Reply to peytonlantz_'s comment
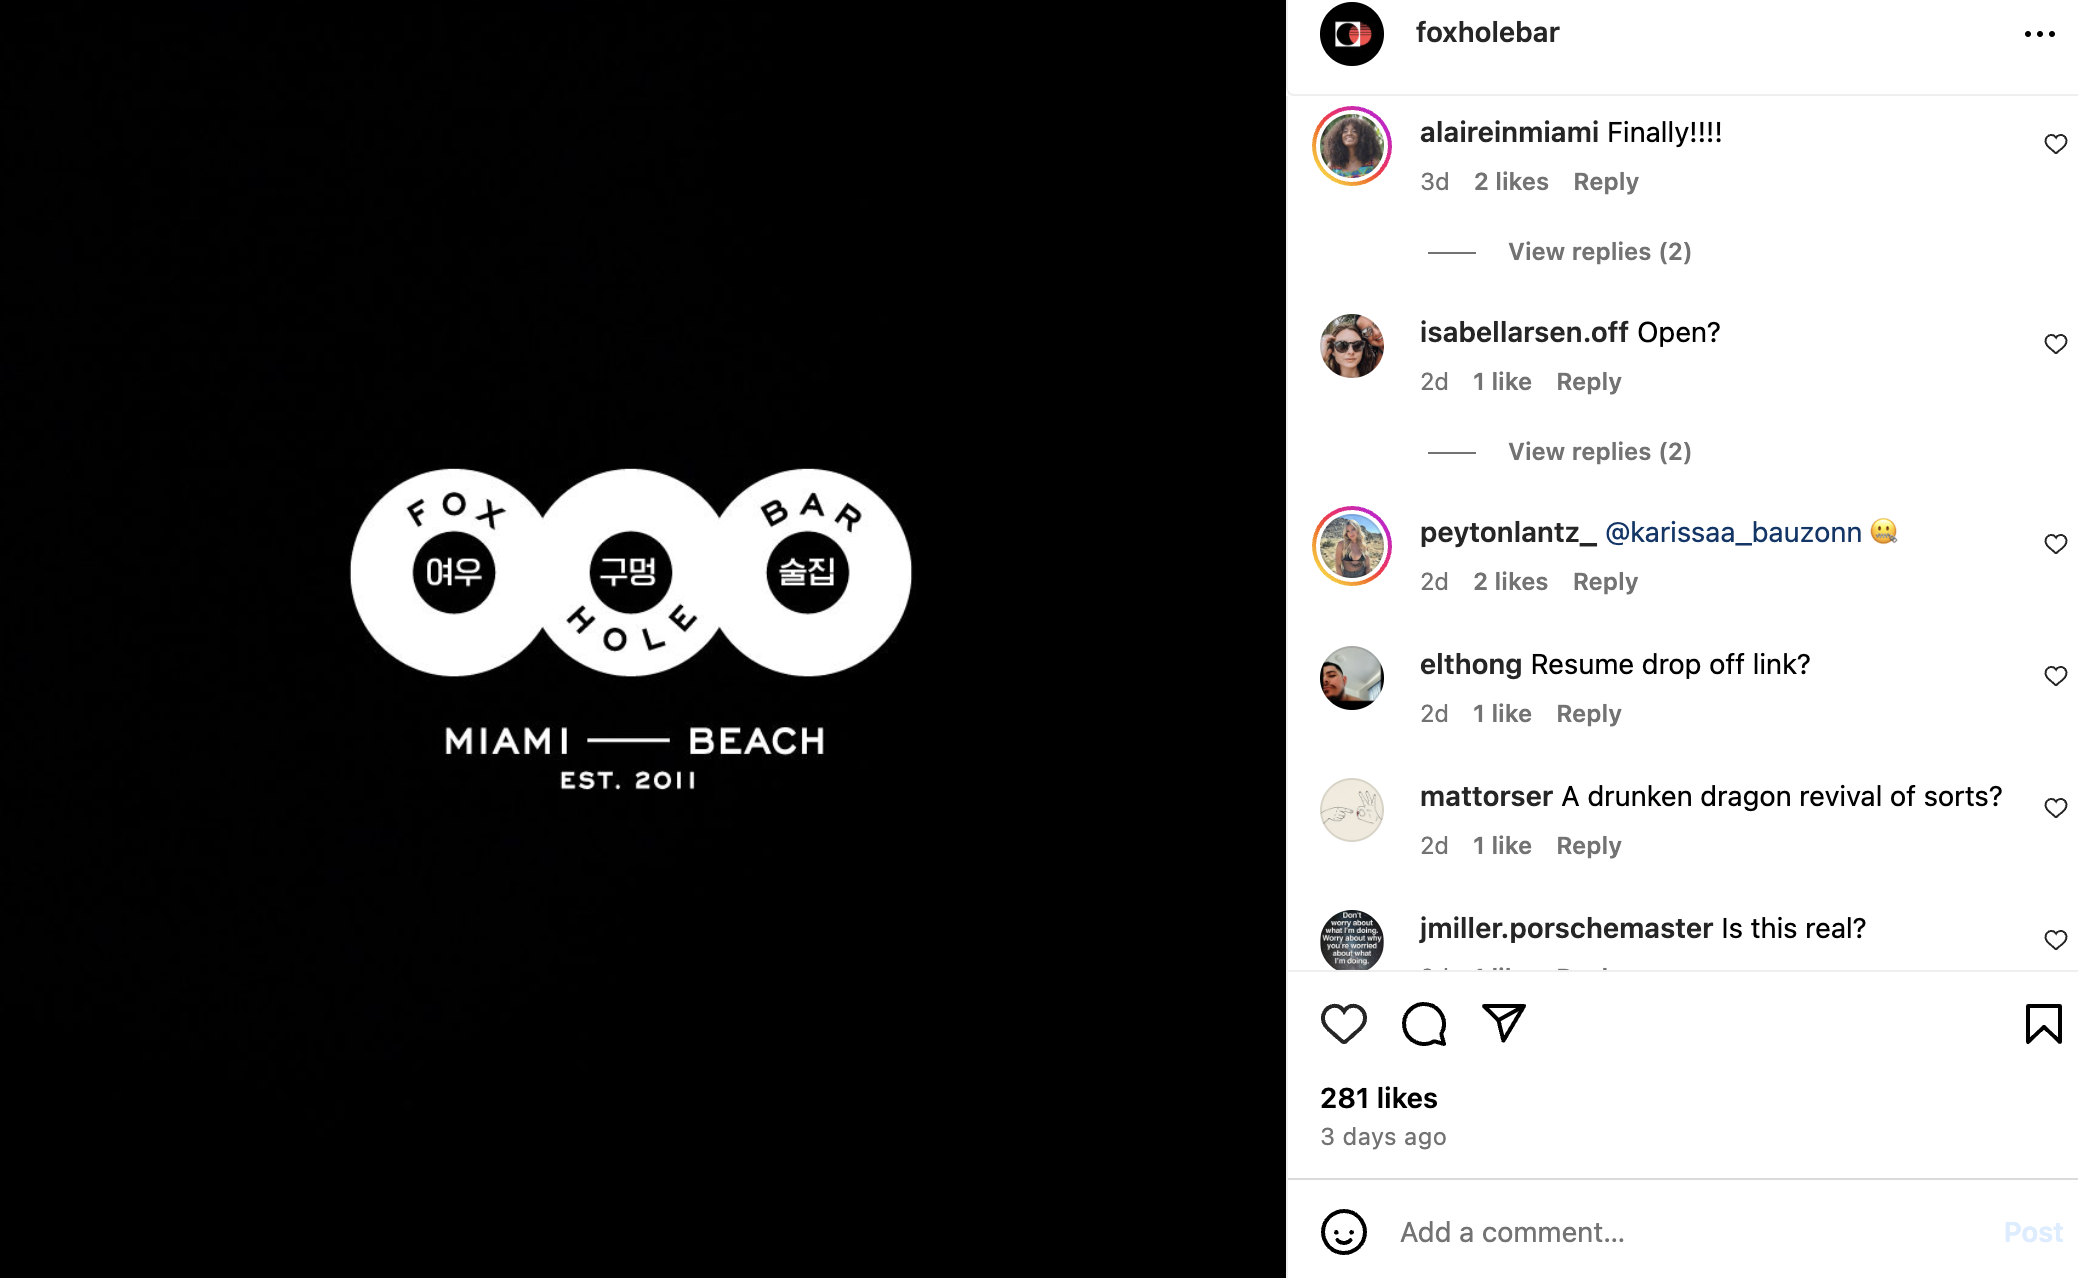Viewport: 2078px width, 1278px height. (x=1605, y=582)
